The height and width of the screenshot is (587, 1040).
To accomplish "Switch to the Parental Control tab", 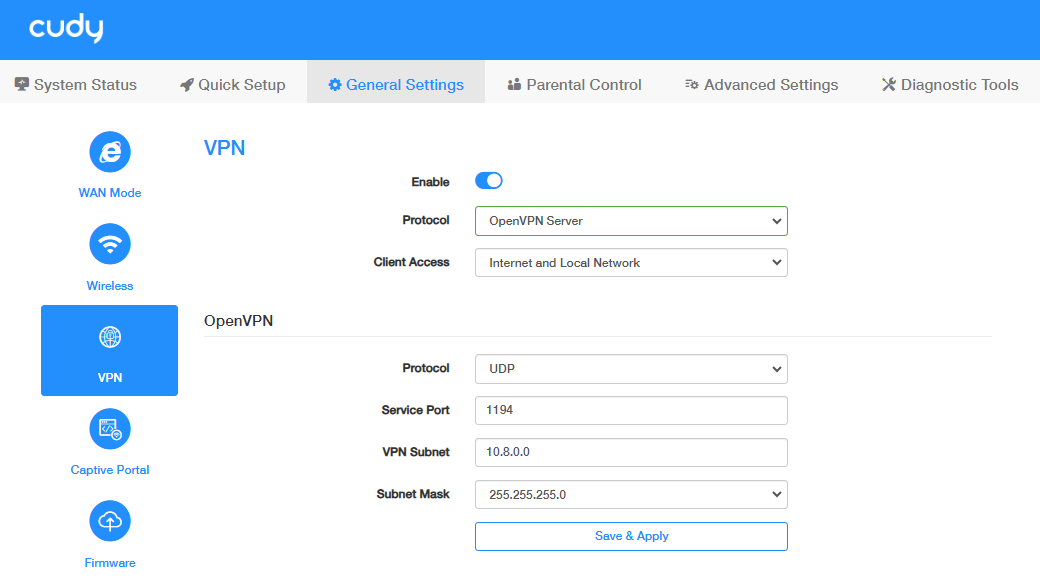I will (x=574, y=85).
